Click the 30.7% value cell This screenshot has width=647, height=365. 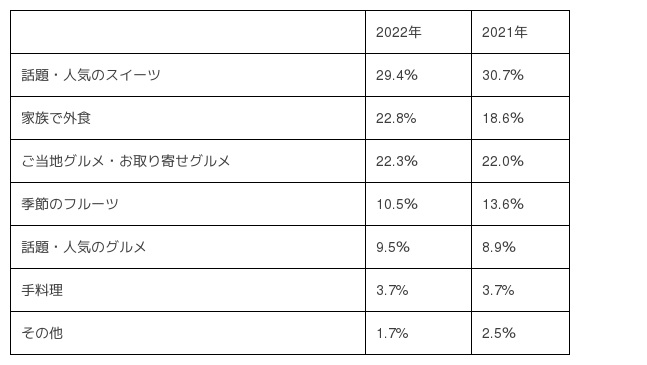pos(520,75)
